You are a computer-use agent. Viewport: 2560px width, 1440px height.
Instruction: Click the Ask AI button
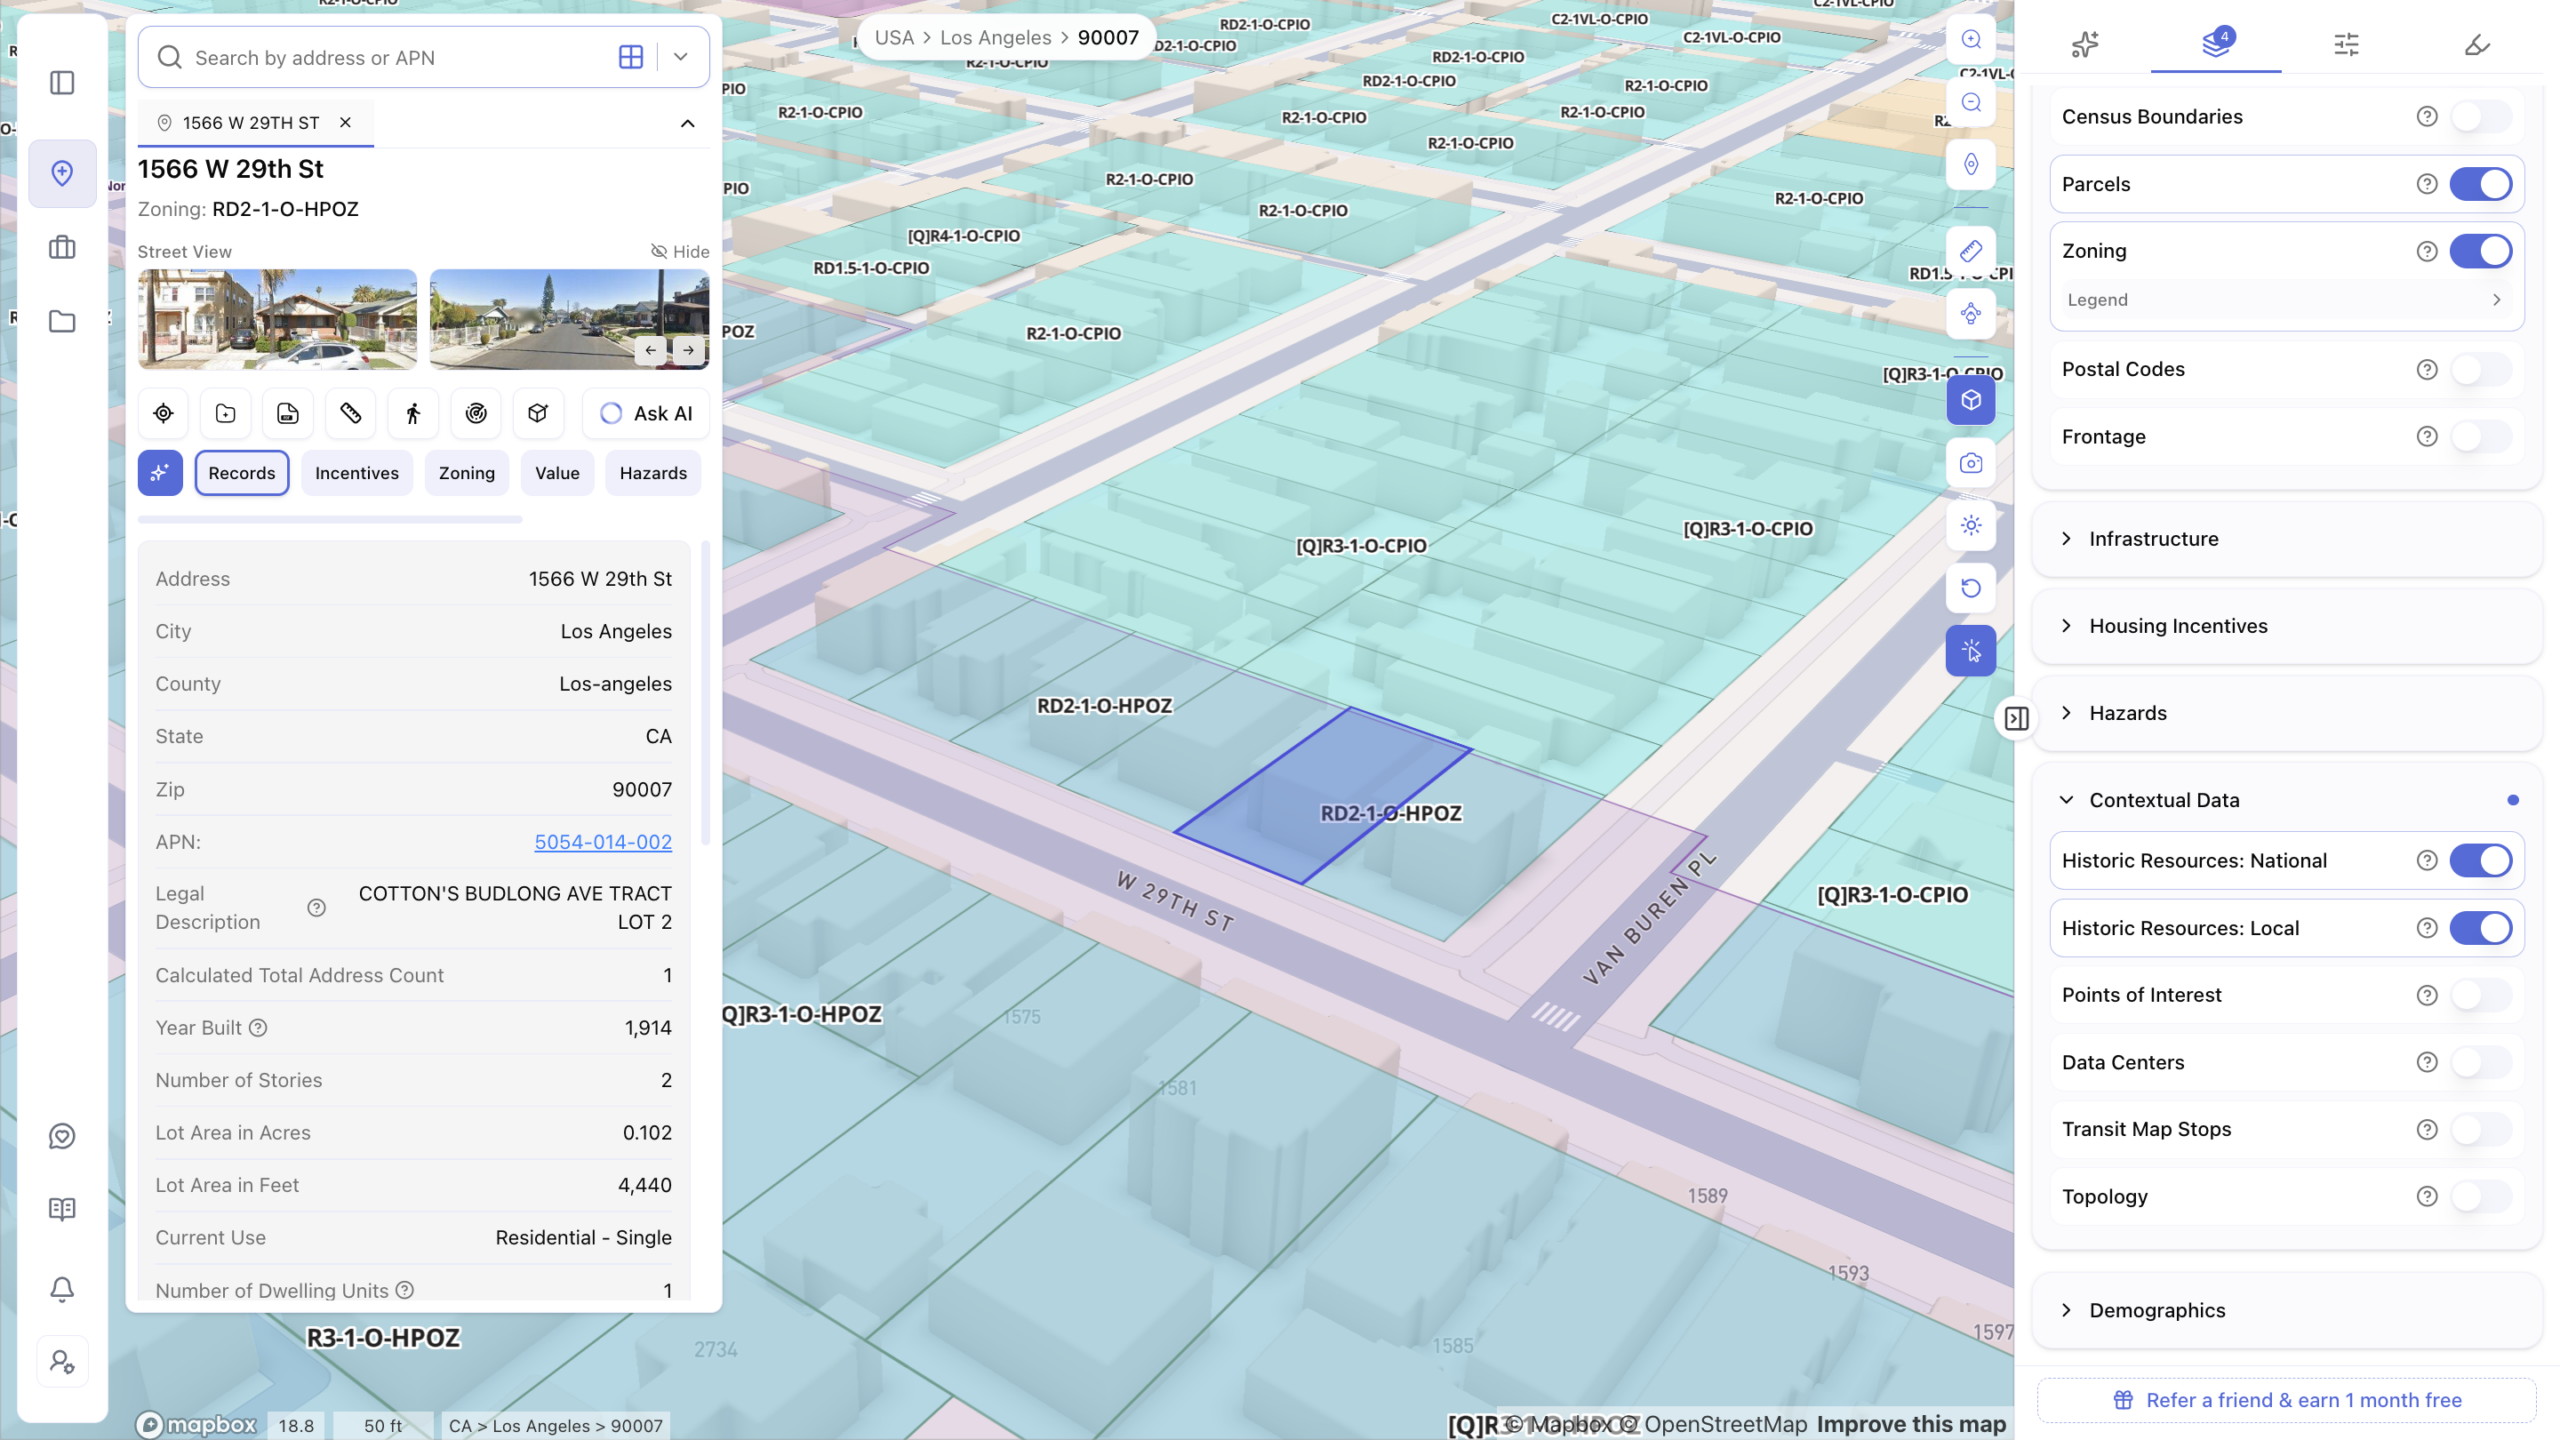646,413
